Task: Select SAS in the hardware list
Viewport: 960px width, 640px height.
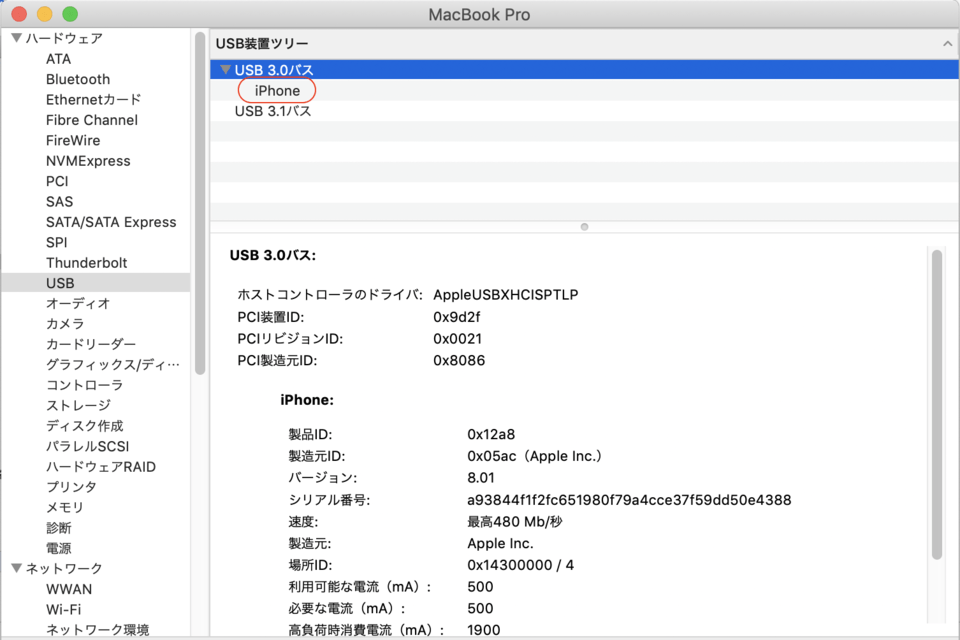Action: point(59,201)
